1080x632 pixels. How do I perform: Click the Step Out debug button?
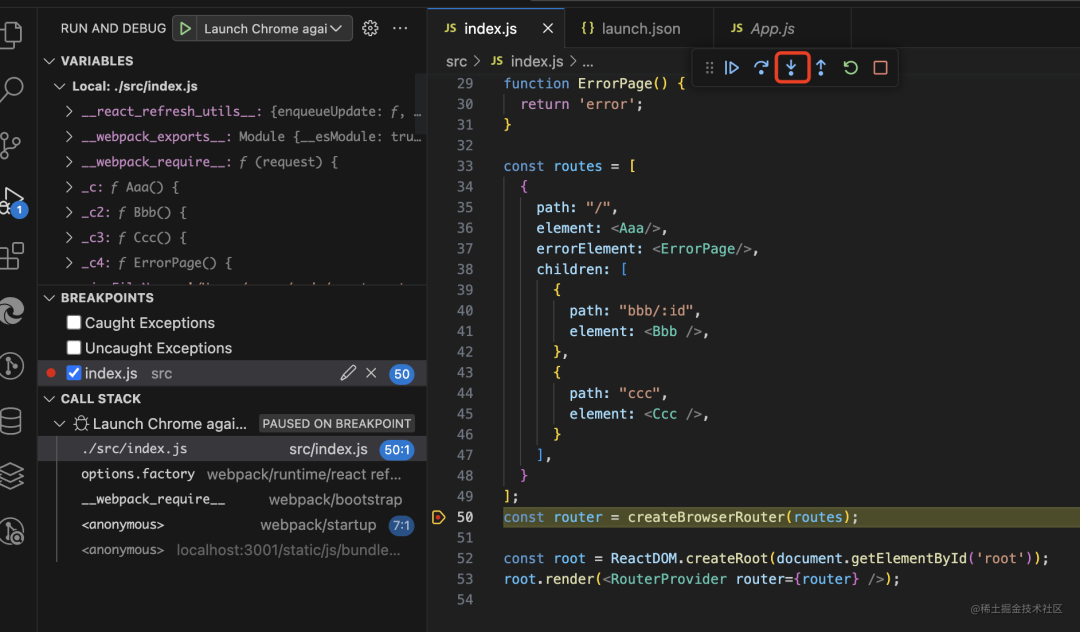click(821, 67)
